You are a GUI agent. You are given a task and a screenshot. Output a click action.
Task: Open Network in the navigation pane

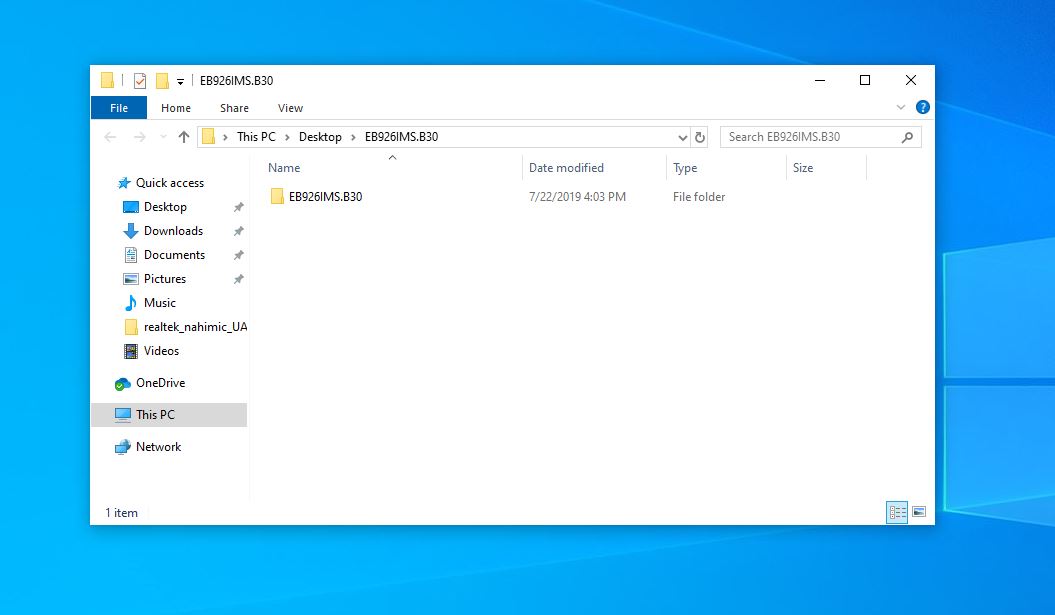158,447
